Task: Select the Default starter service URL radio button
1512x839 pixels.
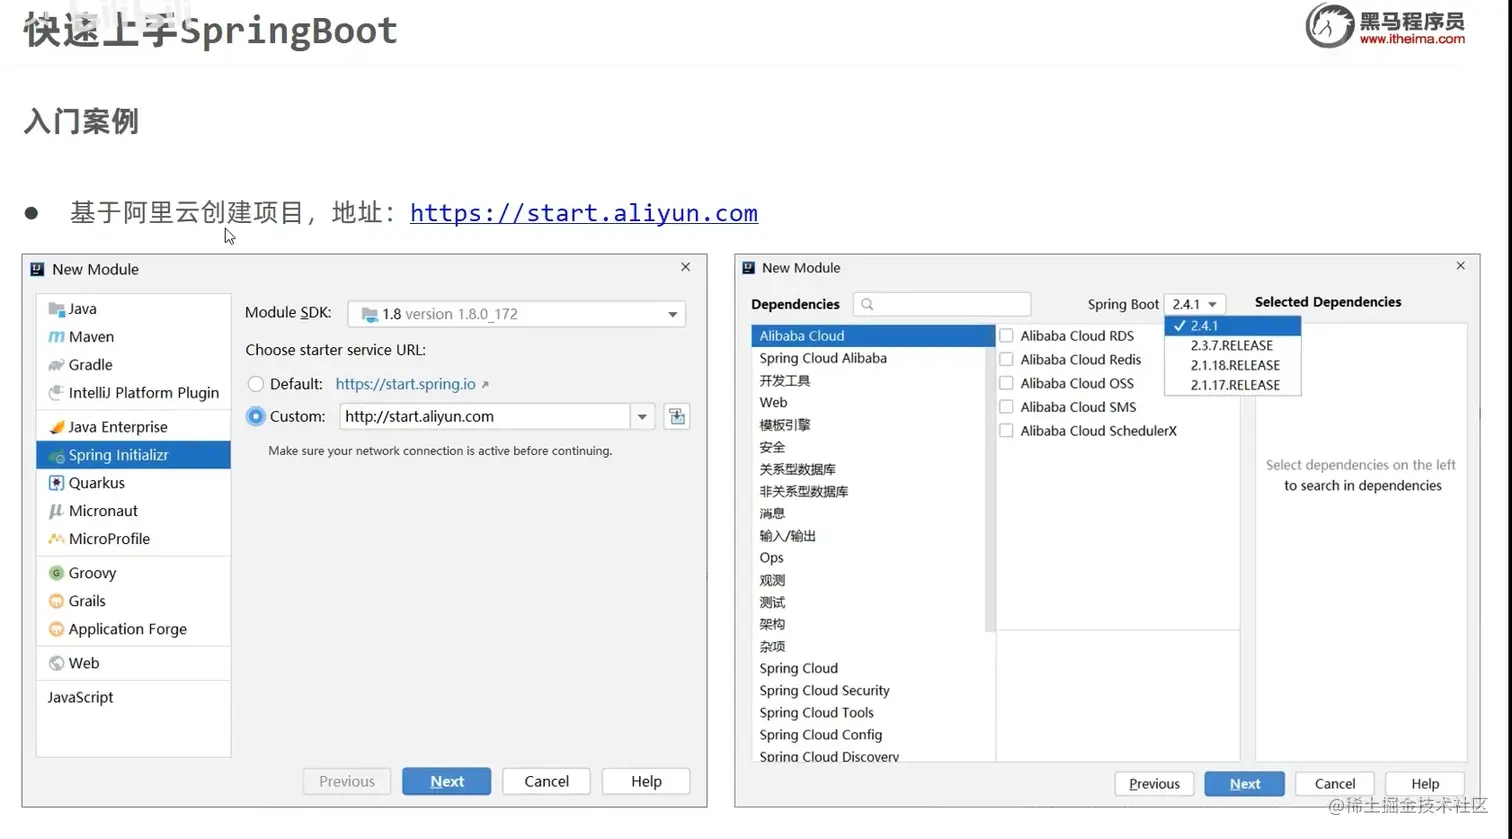Action: tap(256, 384)
